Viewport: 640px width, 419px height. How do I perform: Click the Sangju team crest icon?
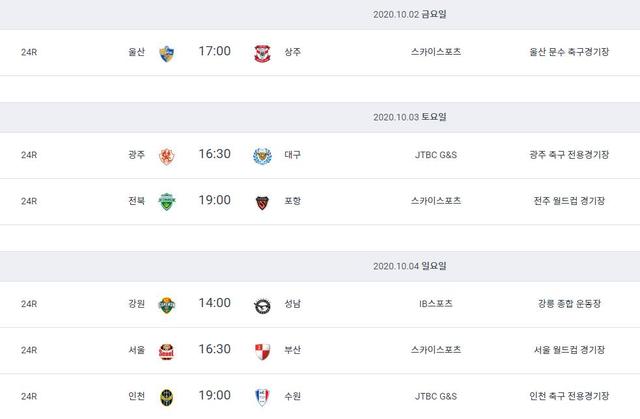coord(263,52)
